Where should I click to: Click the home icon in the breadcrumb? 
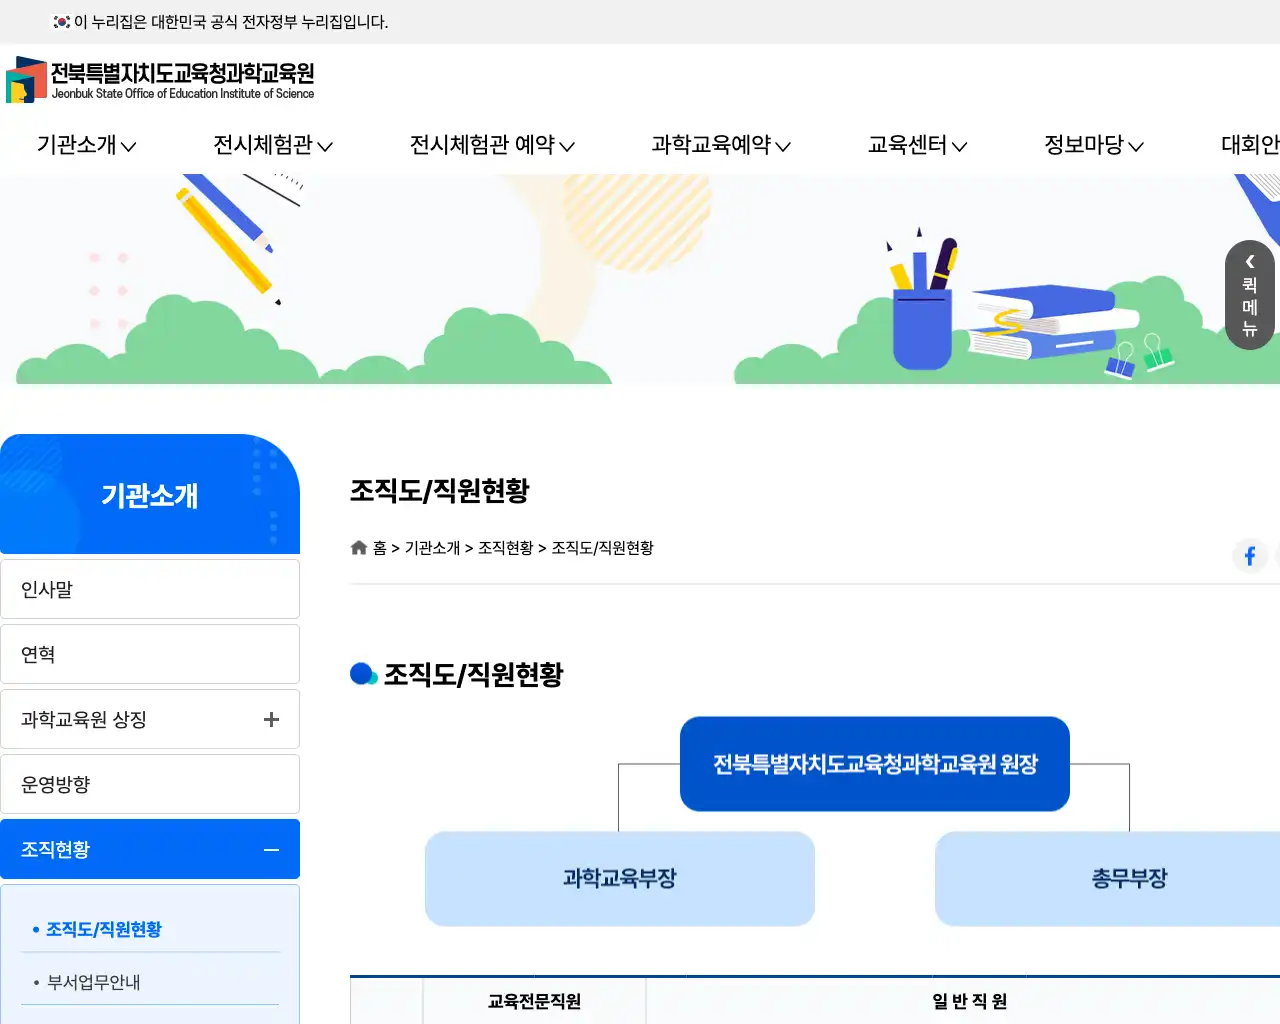(358, 547)
